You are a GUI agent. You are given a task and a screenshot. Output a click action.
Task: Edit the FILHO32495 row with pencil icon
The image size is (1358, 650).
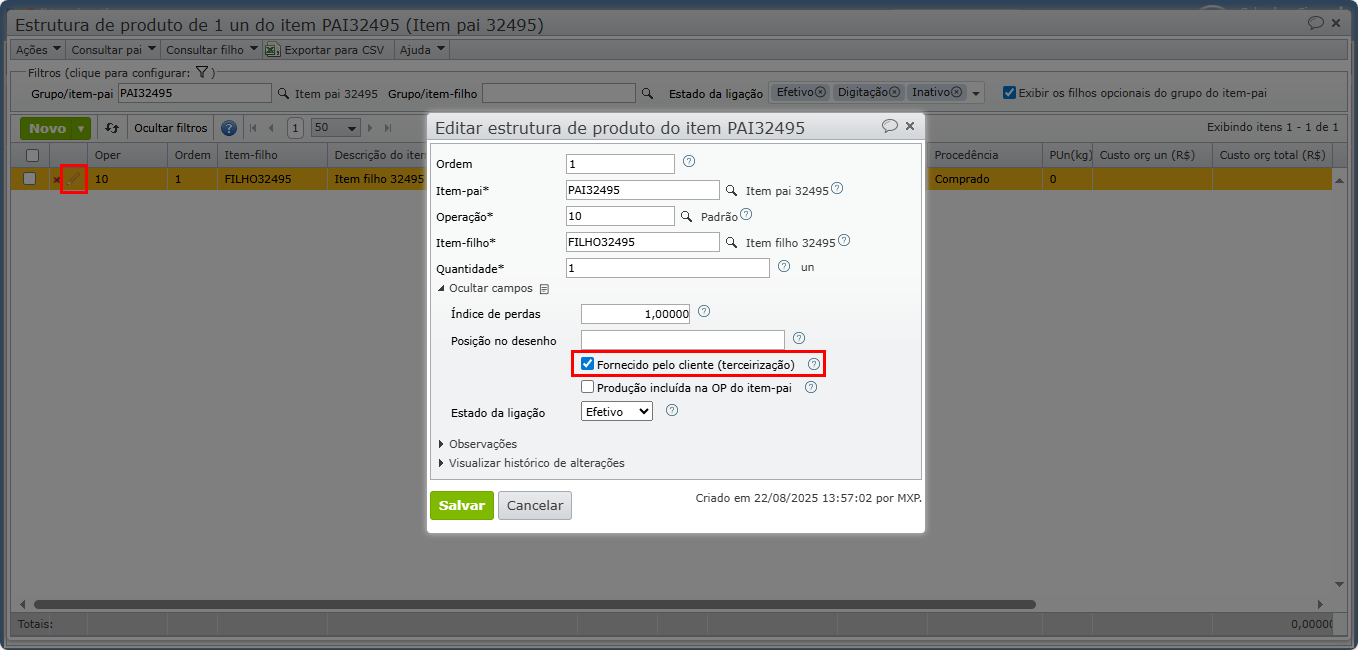coord(74,179)
